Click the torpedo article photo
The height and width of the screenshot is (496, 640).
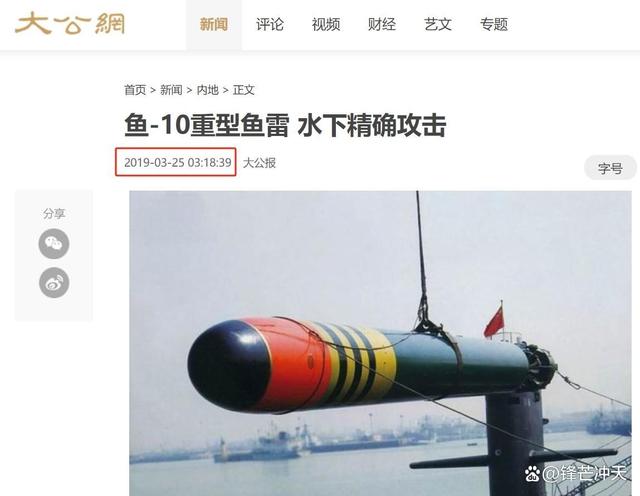tap(380, 343)
